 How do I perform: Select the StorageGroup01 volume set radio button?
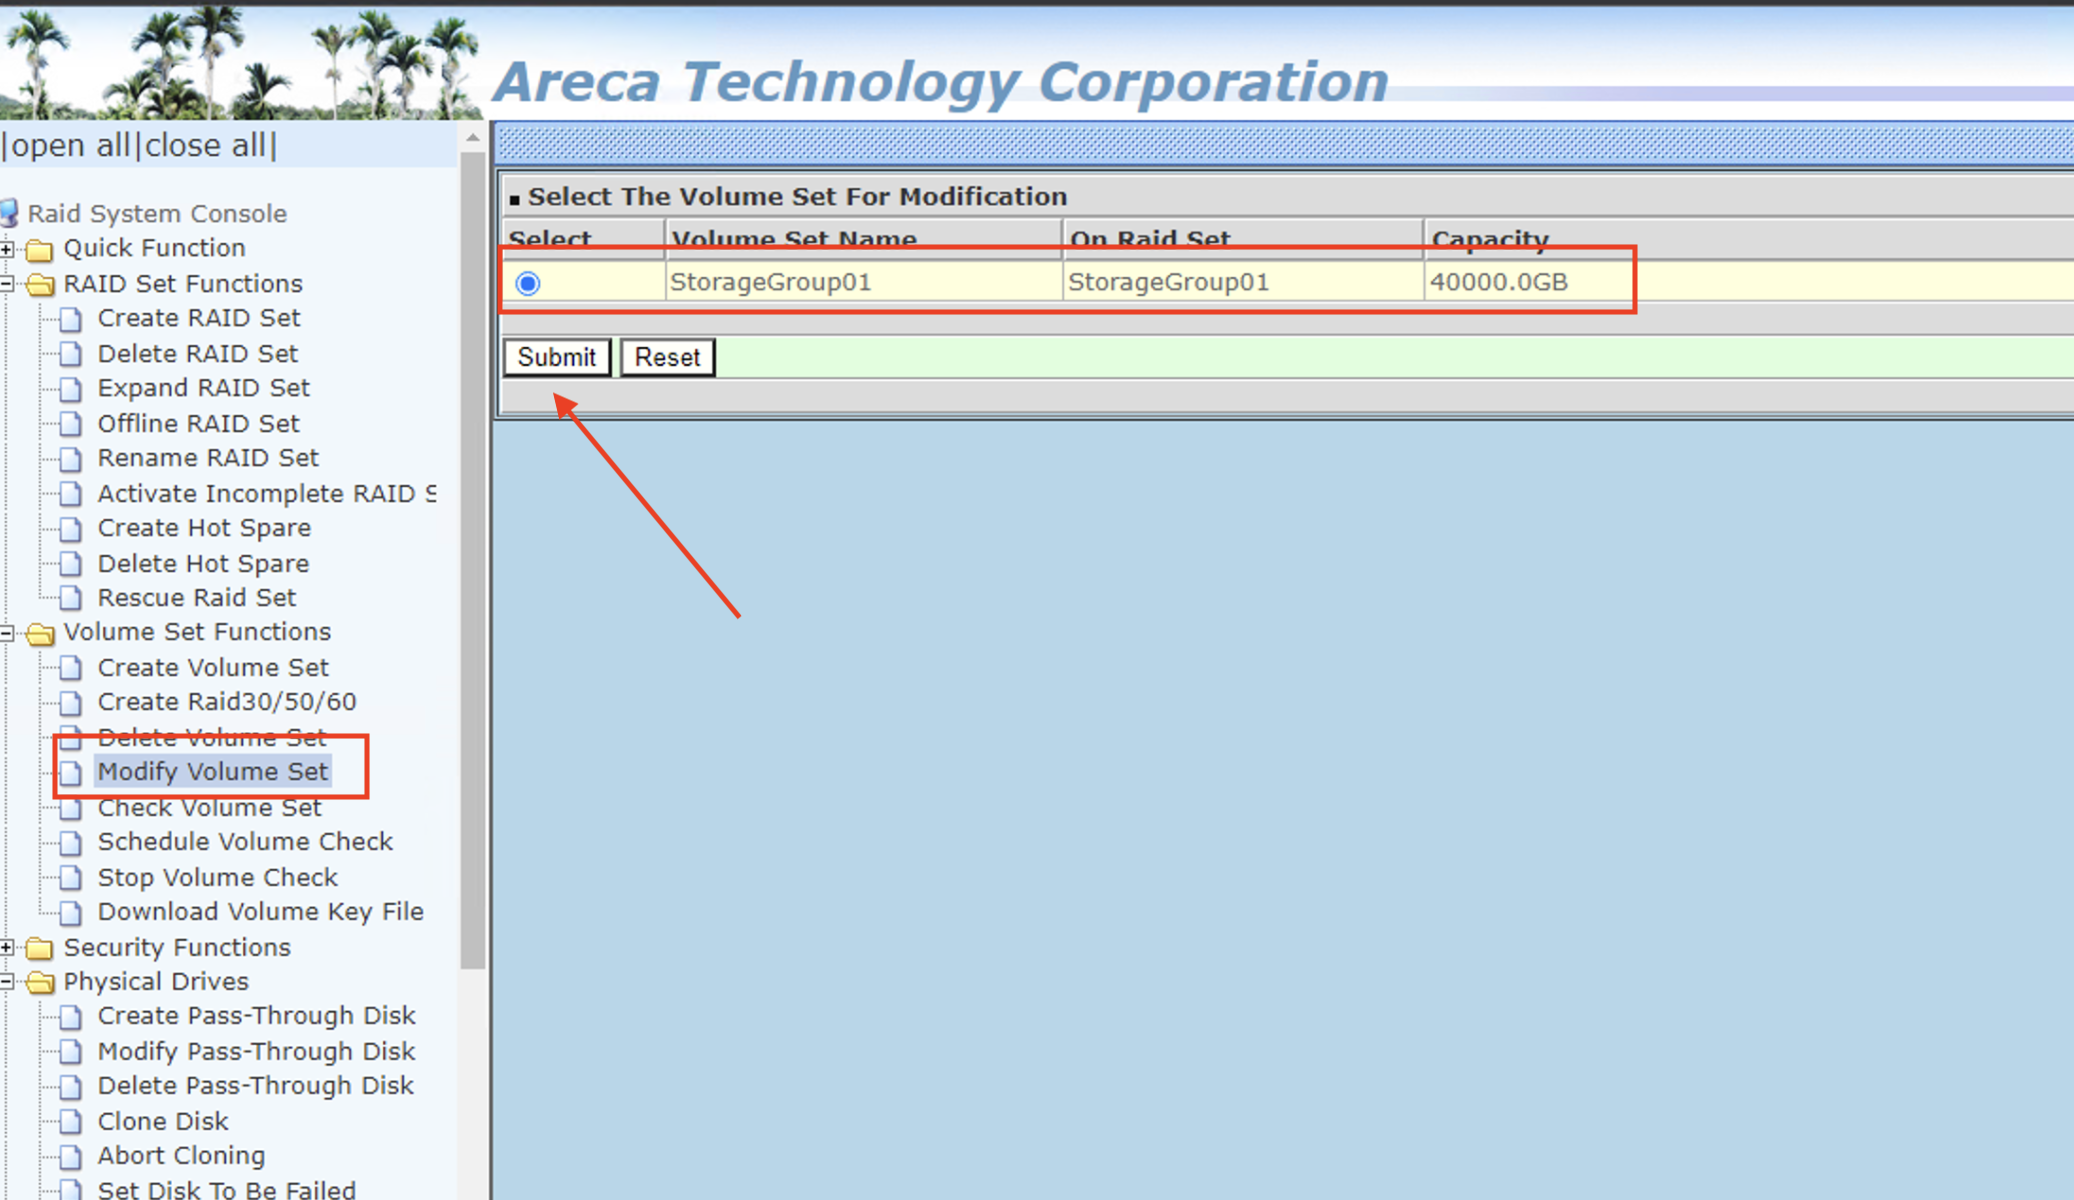528,283
